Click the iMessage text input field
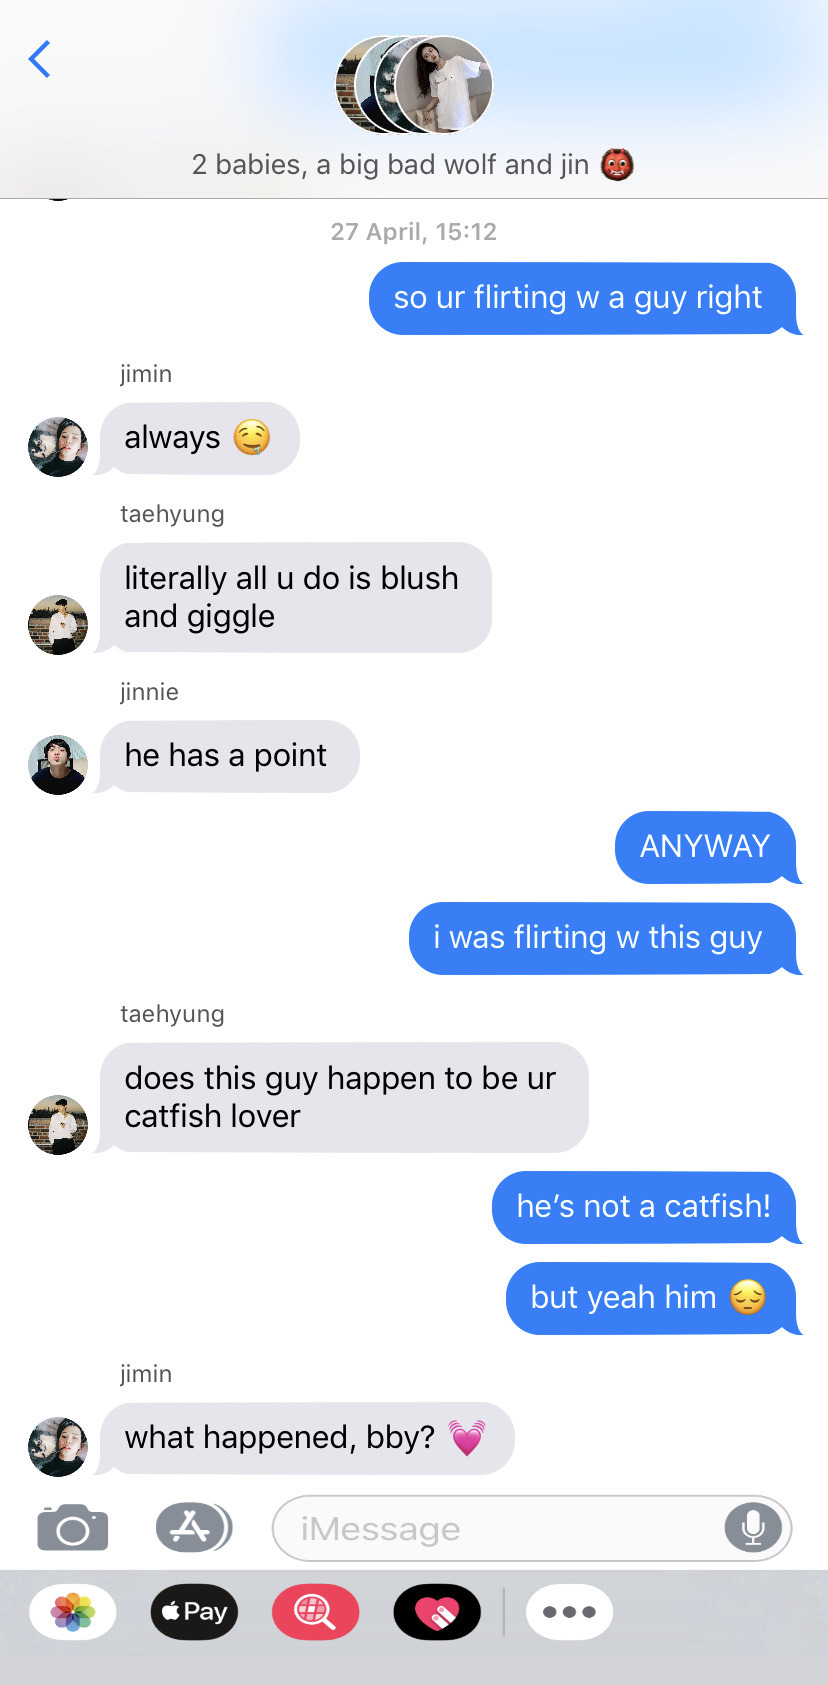The image size is (828, 1685). [x=532, y=1528]
